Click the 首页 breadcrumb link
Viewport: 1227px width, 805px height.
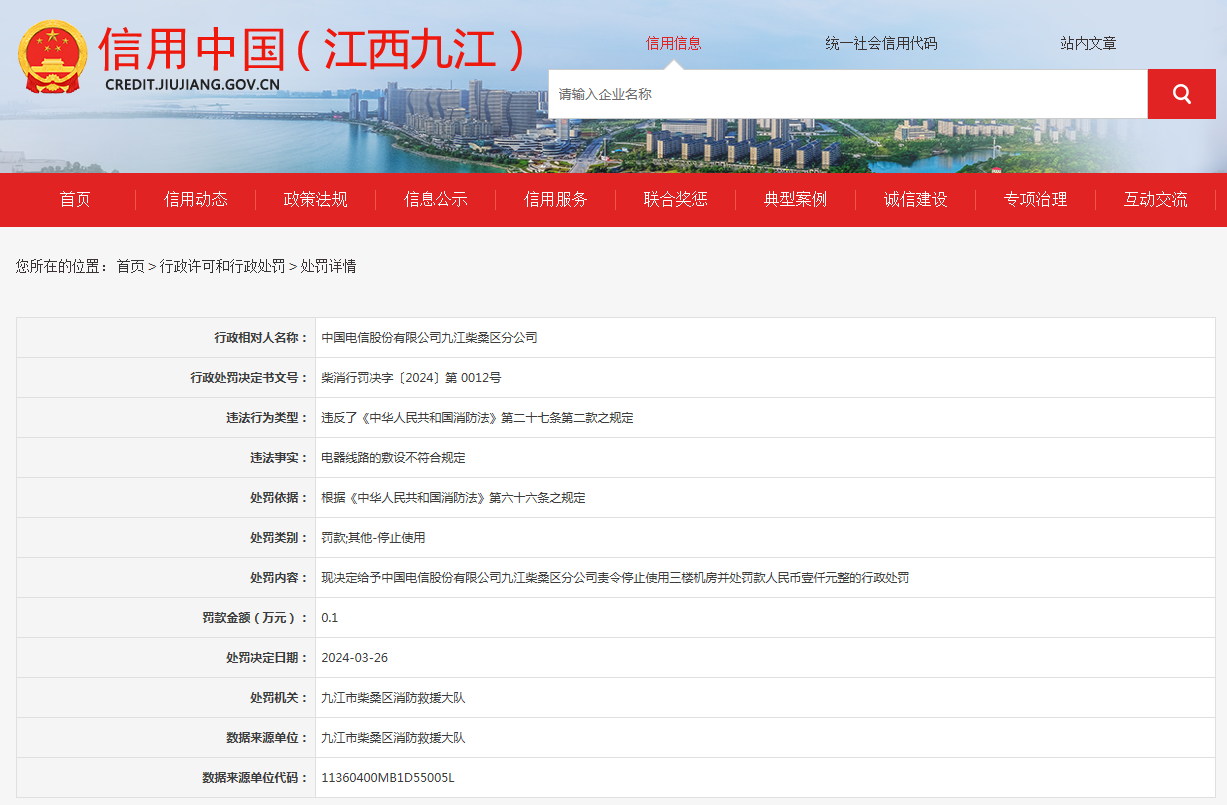tap(130, 266)
